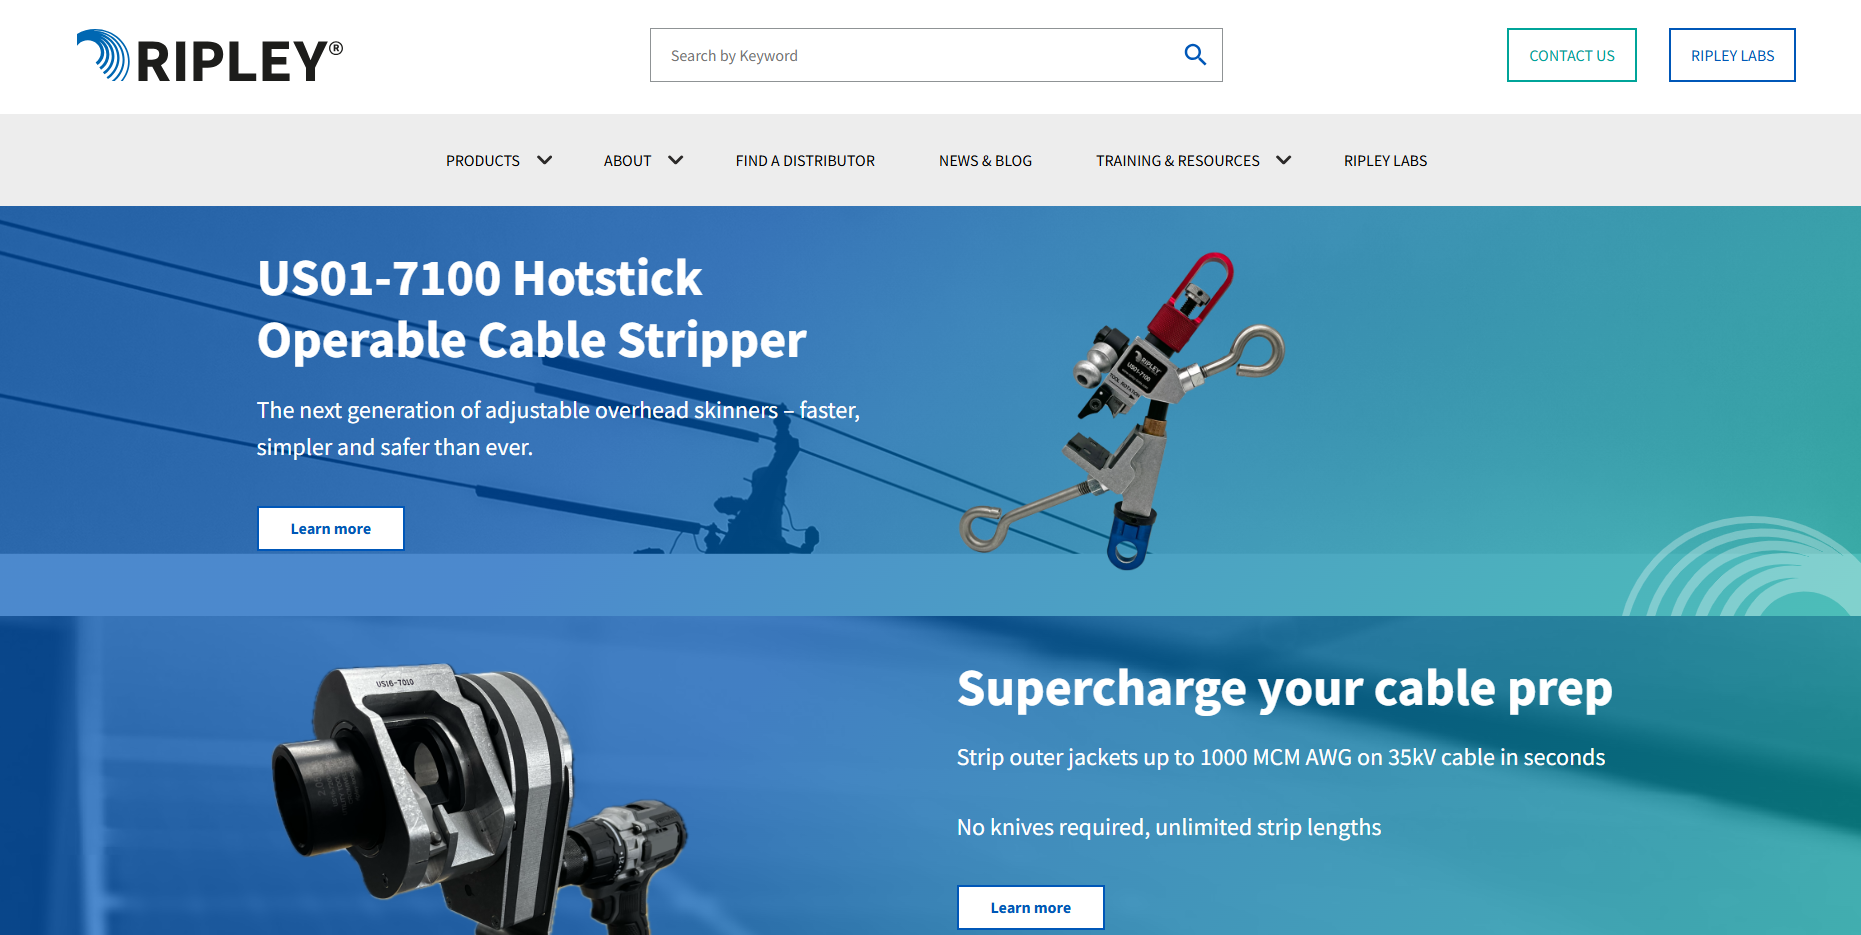Click the Contact Us button
This screenshot has width=1861, height=935.
click(x=1572, y=55)
